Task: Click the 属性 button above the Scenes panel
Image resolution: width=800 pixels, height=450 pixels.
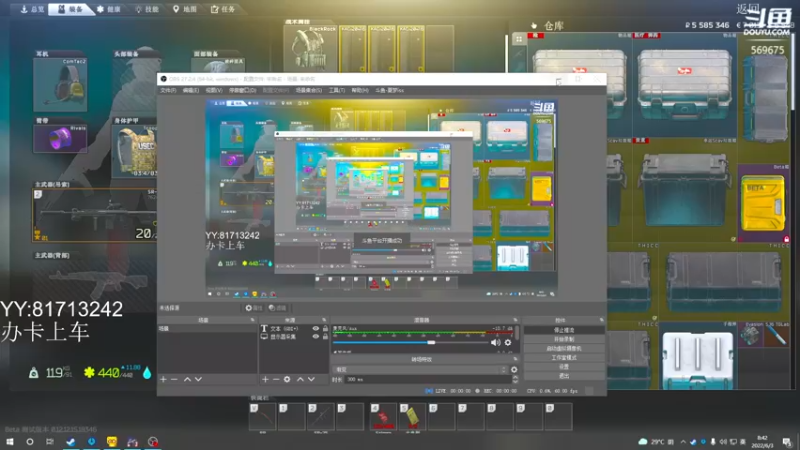Action: coord(254,308)
